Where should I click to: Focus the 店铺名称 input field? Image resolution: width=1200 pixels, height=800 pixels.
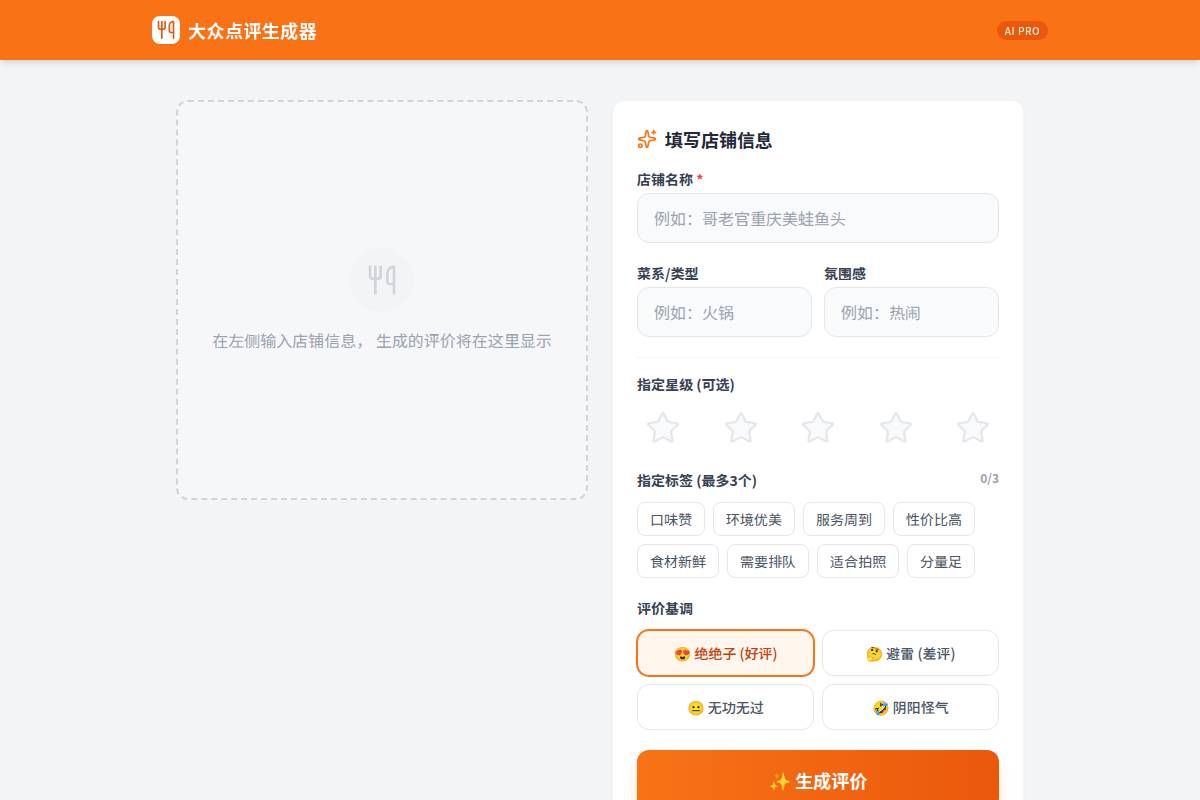[x=818, y=218]
